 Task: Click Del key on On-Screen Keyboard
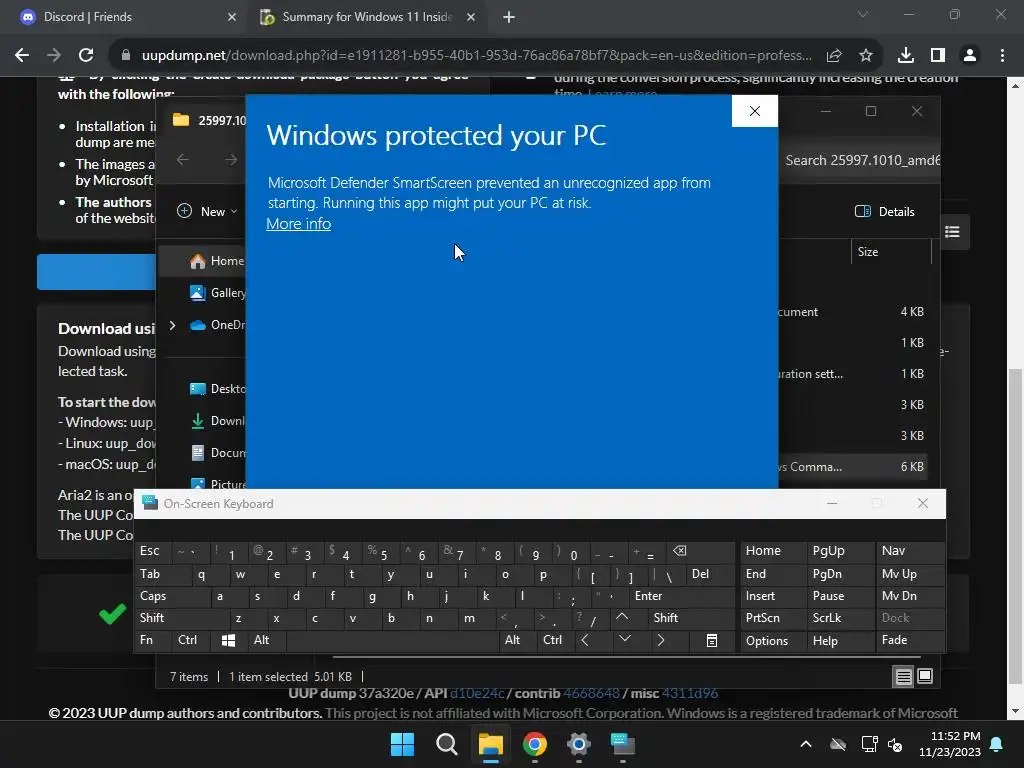[711, 574]
